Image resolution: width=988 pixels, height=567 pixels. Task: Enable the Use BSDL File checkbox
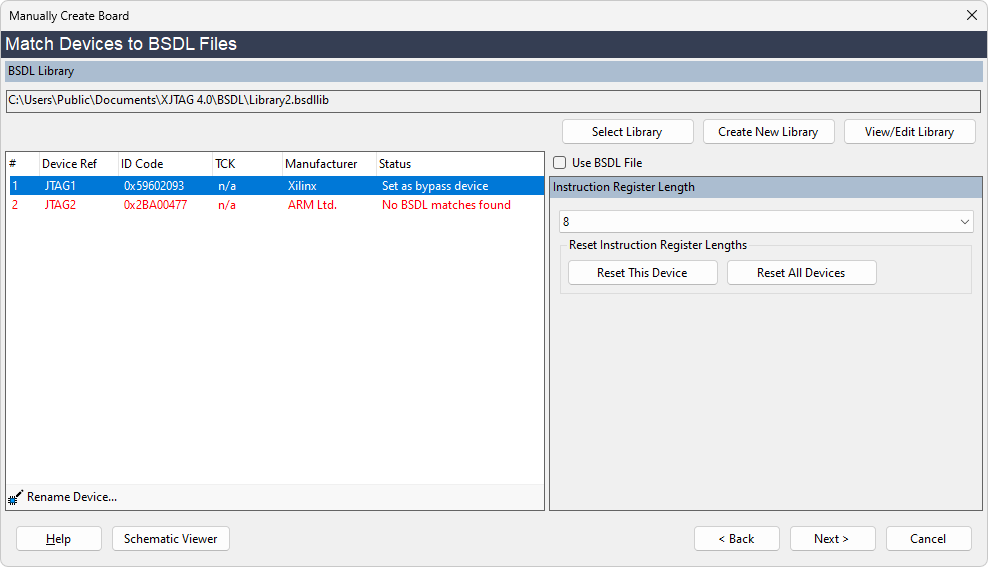coord(560,163)
